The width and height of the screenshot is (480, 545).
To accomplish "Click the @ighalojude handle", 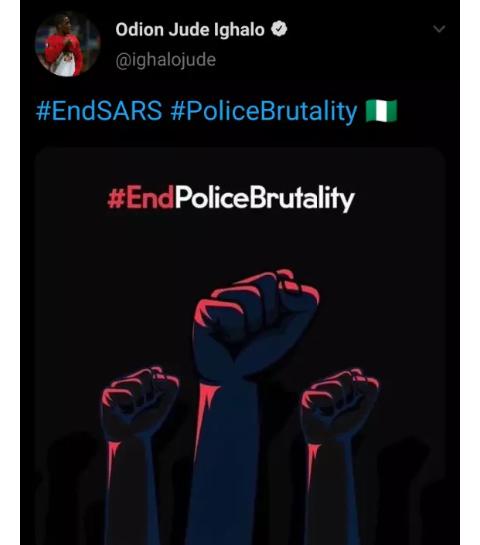I will pos(165,60).
